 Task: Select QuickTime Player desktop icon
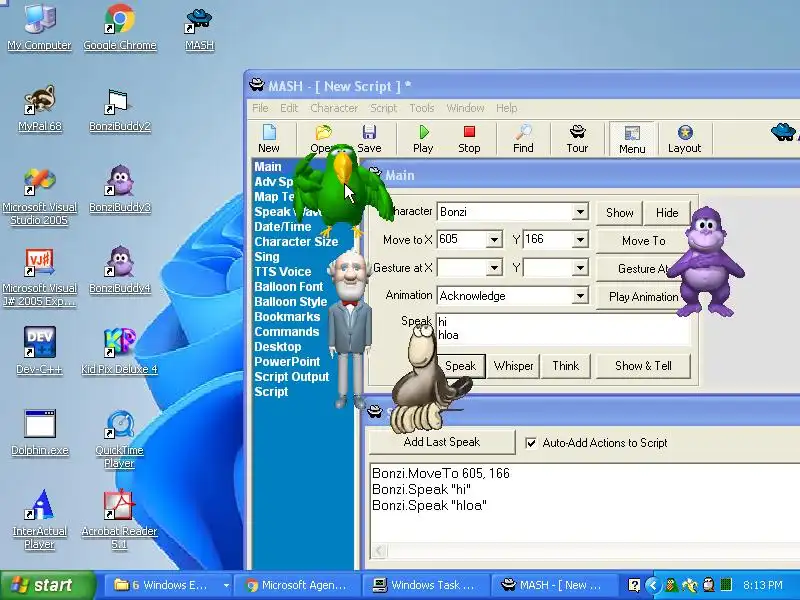coord(120,439)
